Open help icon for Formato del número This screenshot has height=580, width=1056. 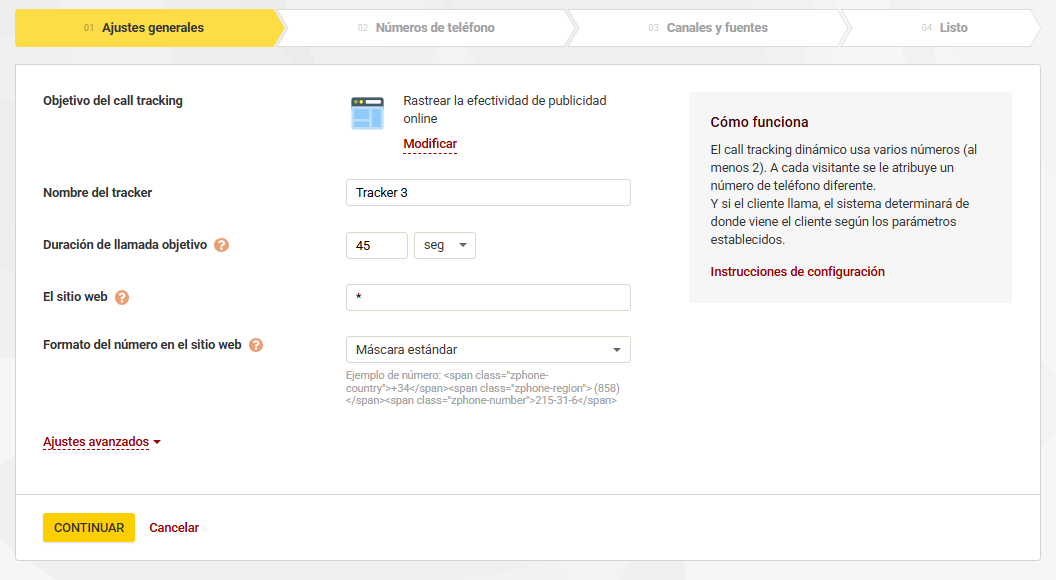coord(256,345)
